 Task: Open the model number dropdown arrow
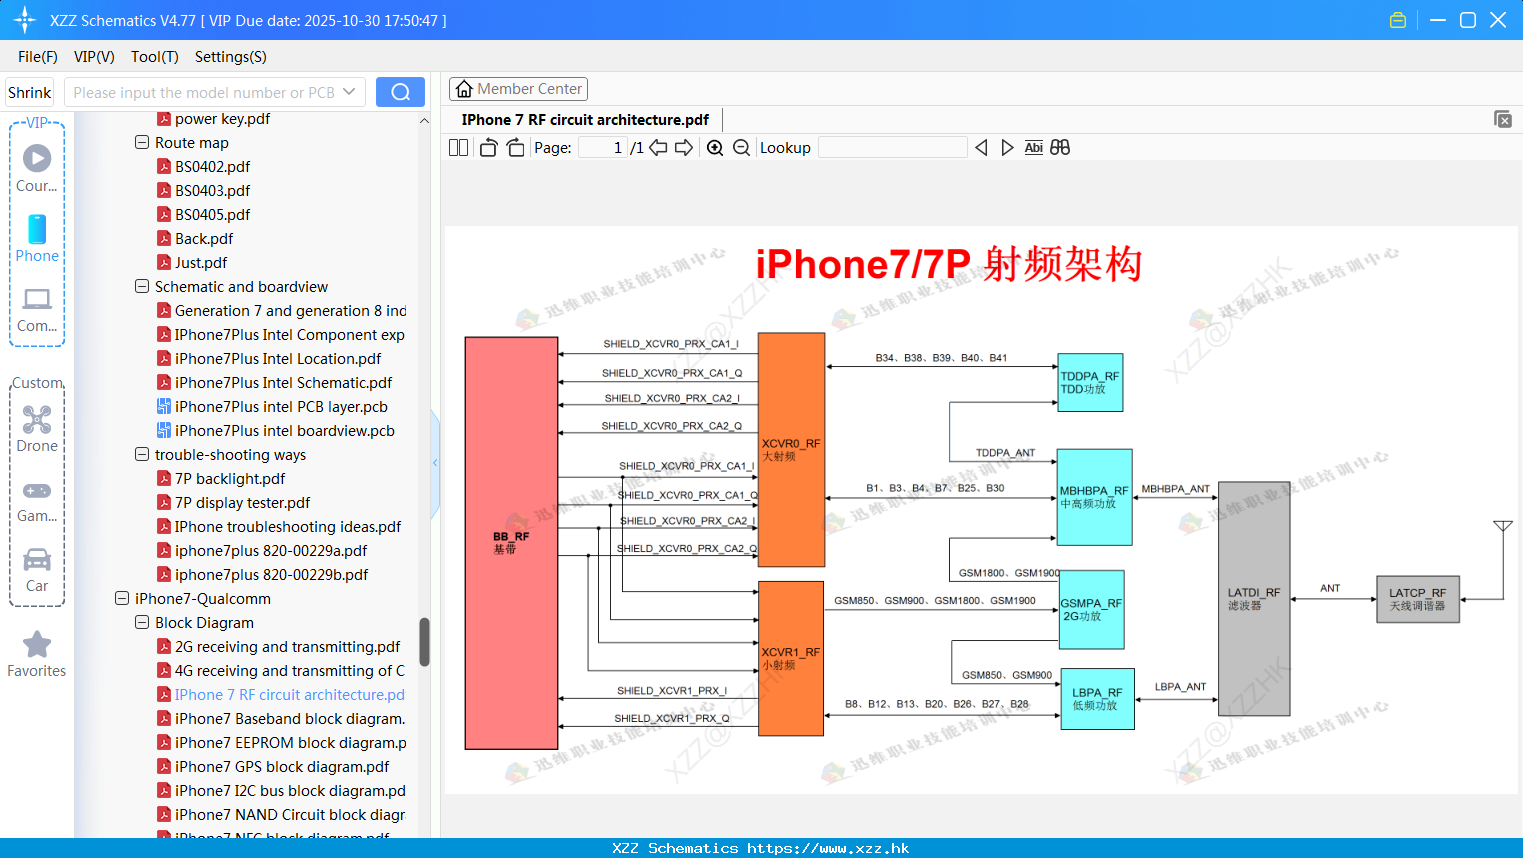coord(349,92)
